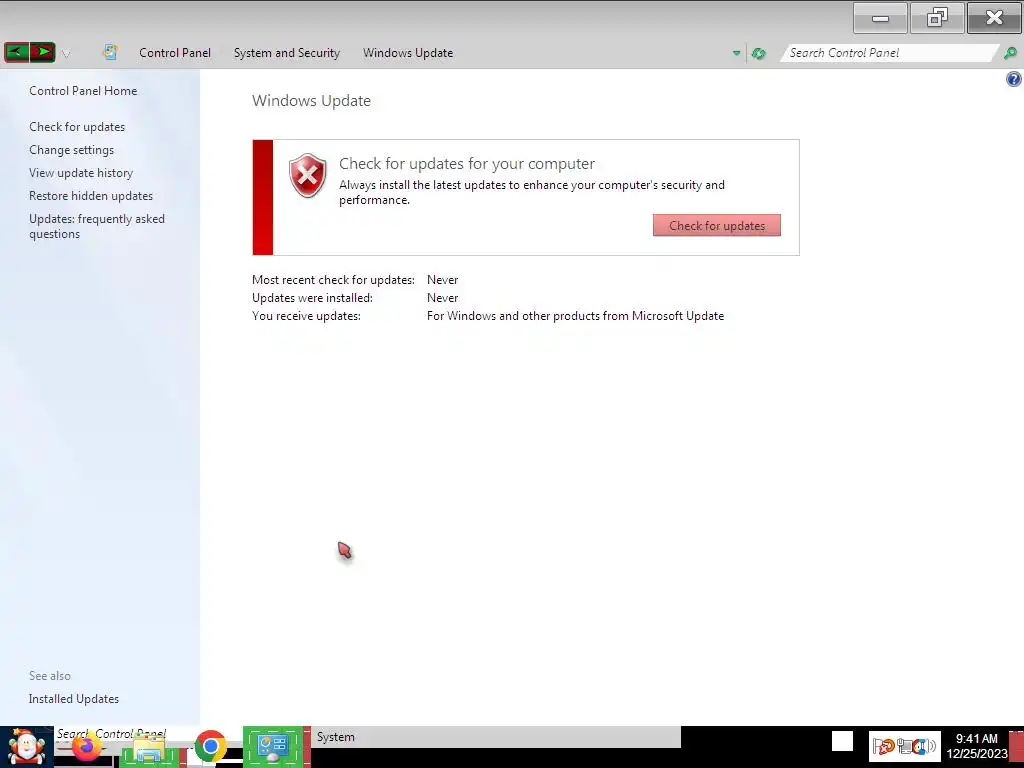Click the Show desktop strip
Image resolution: width=1024 pixels, height=768 pixels.
(x=1017, y=746)
